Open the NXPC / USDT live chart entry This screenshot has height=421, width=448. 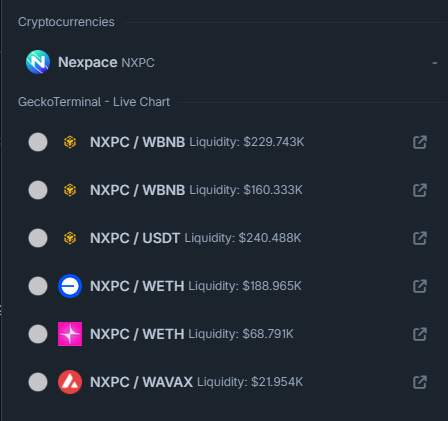(232, 238)
